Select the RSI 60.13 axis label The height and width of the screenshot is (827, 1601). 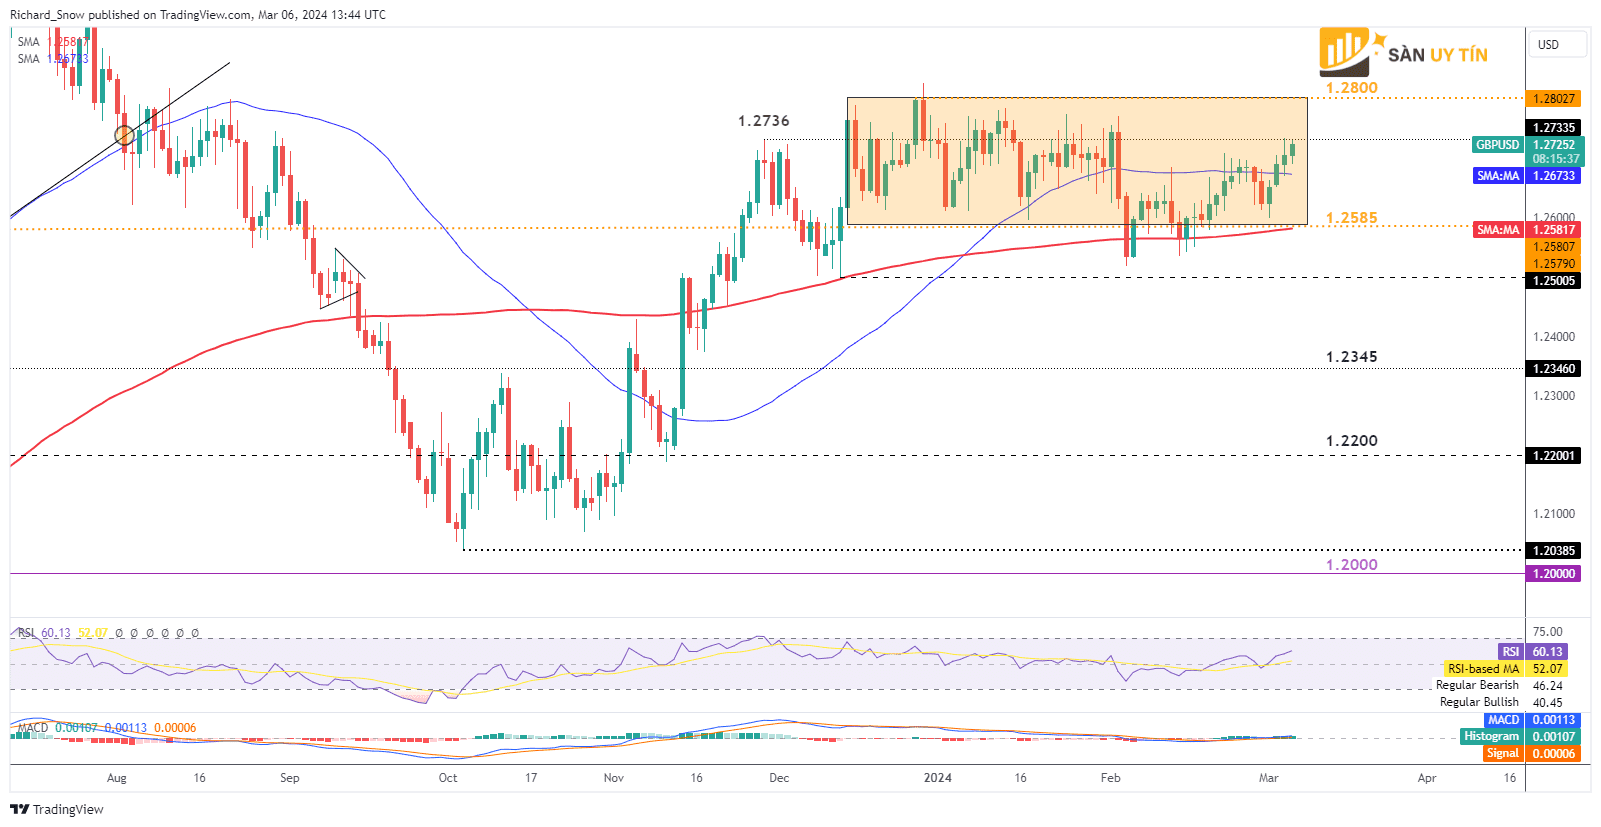pyautogui.click(x=1533, y=651)
